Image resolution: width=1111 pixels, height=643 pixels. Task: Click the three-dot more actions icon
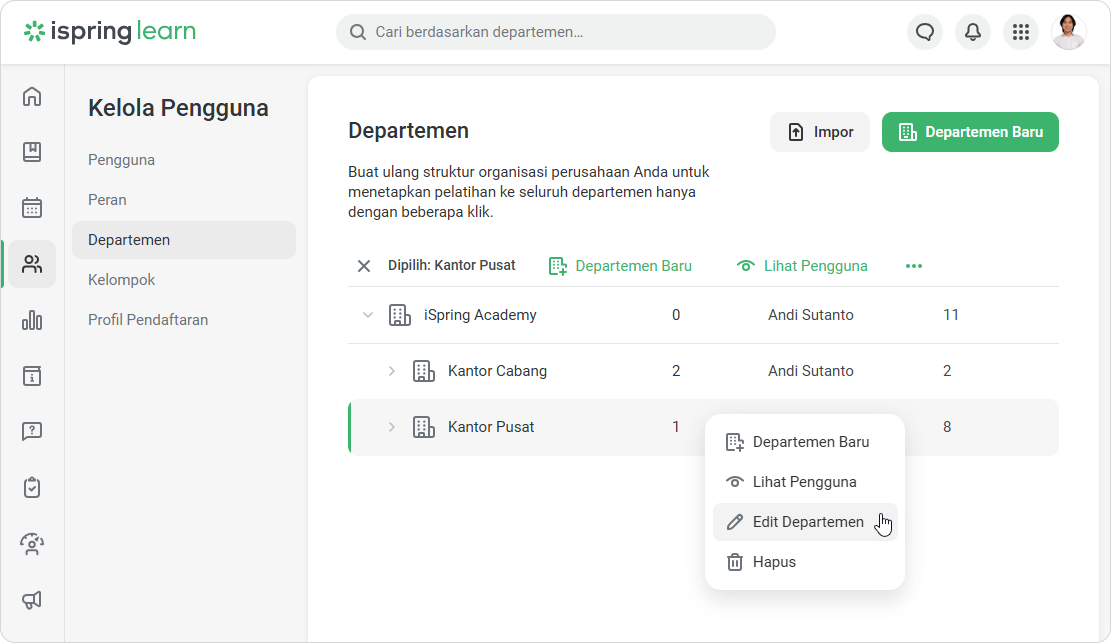click(x=913, y=266)
